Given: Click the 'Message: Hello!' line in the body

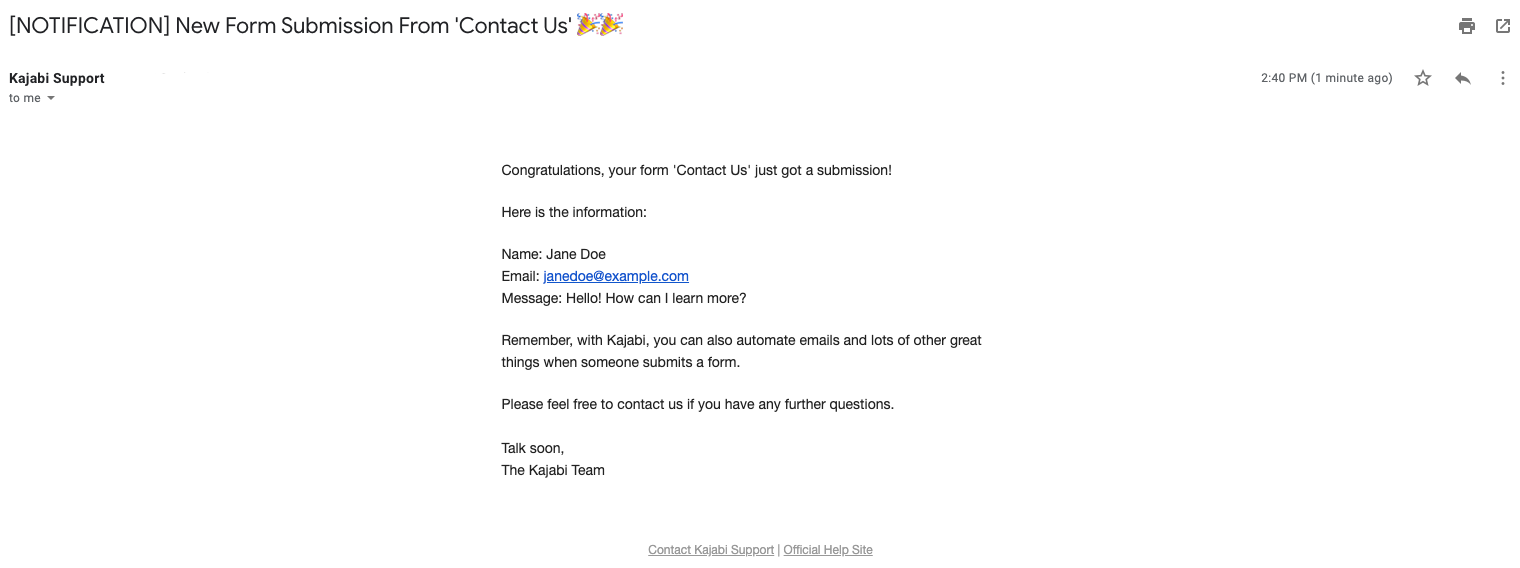Looking at the screenshot, I should pyautogui.click(x=624, y=298).
